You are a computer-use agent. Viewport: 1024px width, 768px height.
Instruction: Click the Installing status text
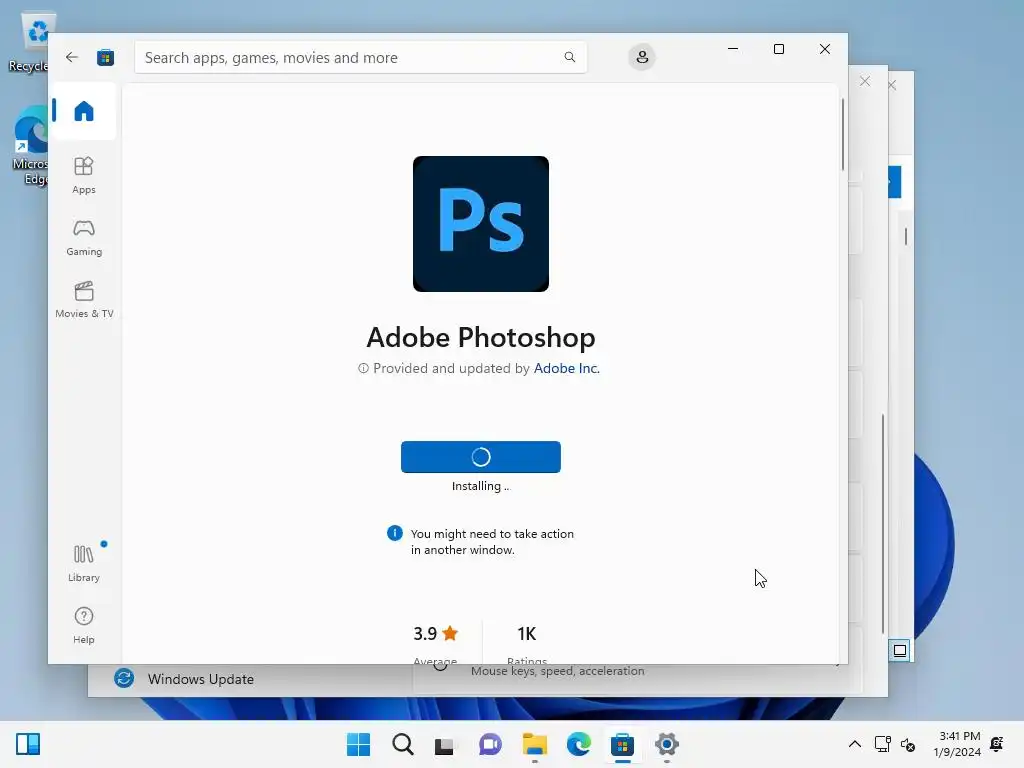click(x=481, y=486)
